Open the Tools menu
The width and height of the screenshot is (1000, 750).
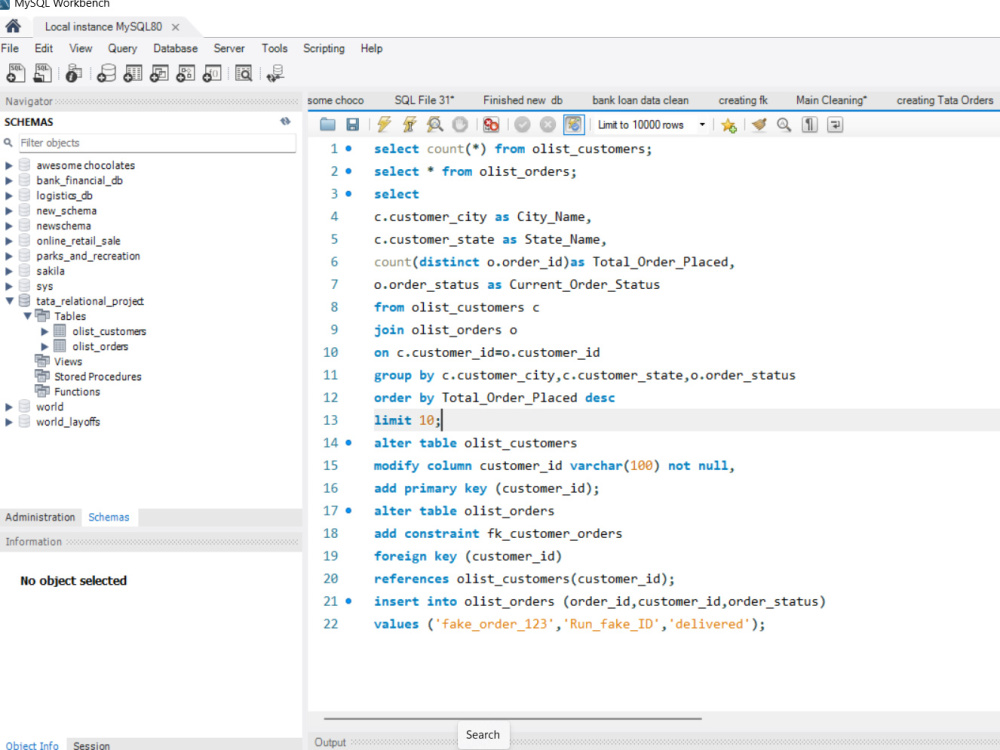[274, 48]
